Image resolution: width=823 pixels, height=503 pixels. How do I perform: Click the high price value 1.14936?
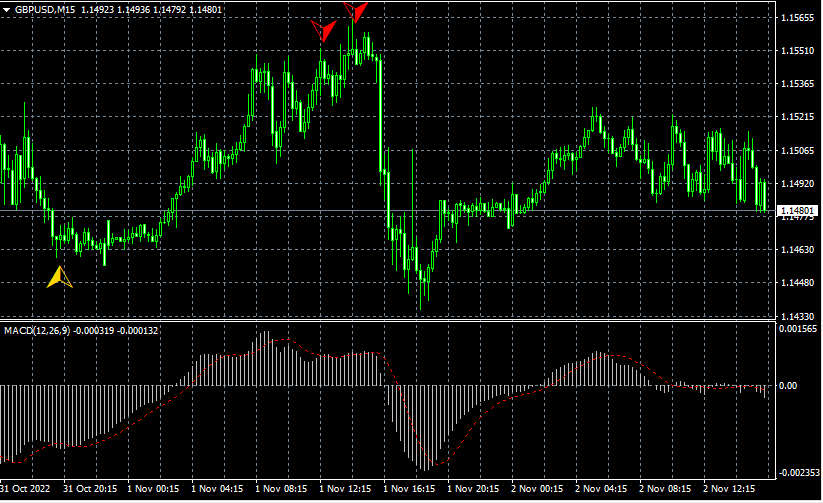click(x=133, y=9)
